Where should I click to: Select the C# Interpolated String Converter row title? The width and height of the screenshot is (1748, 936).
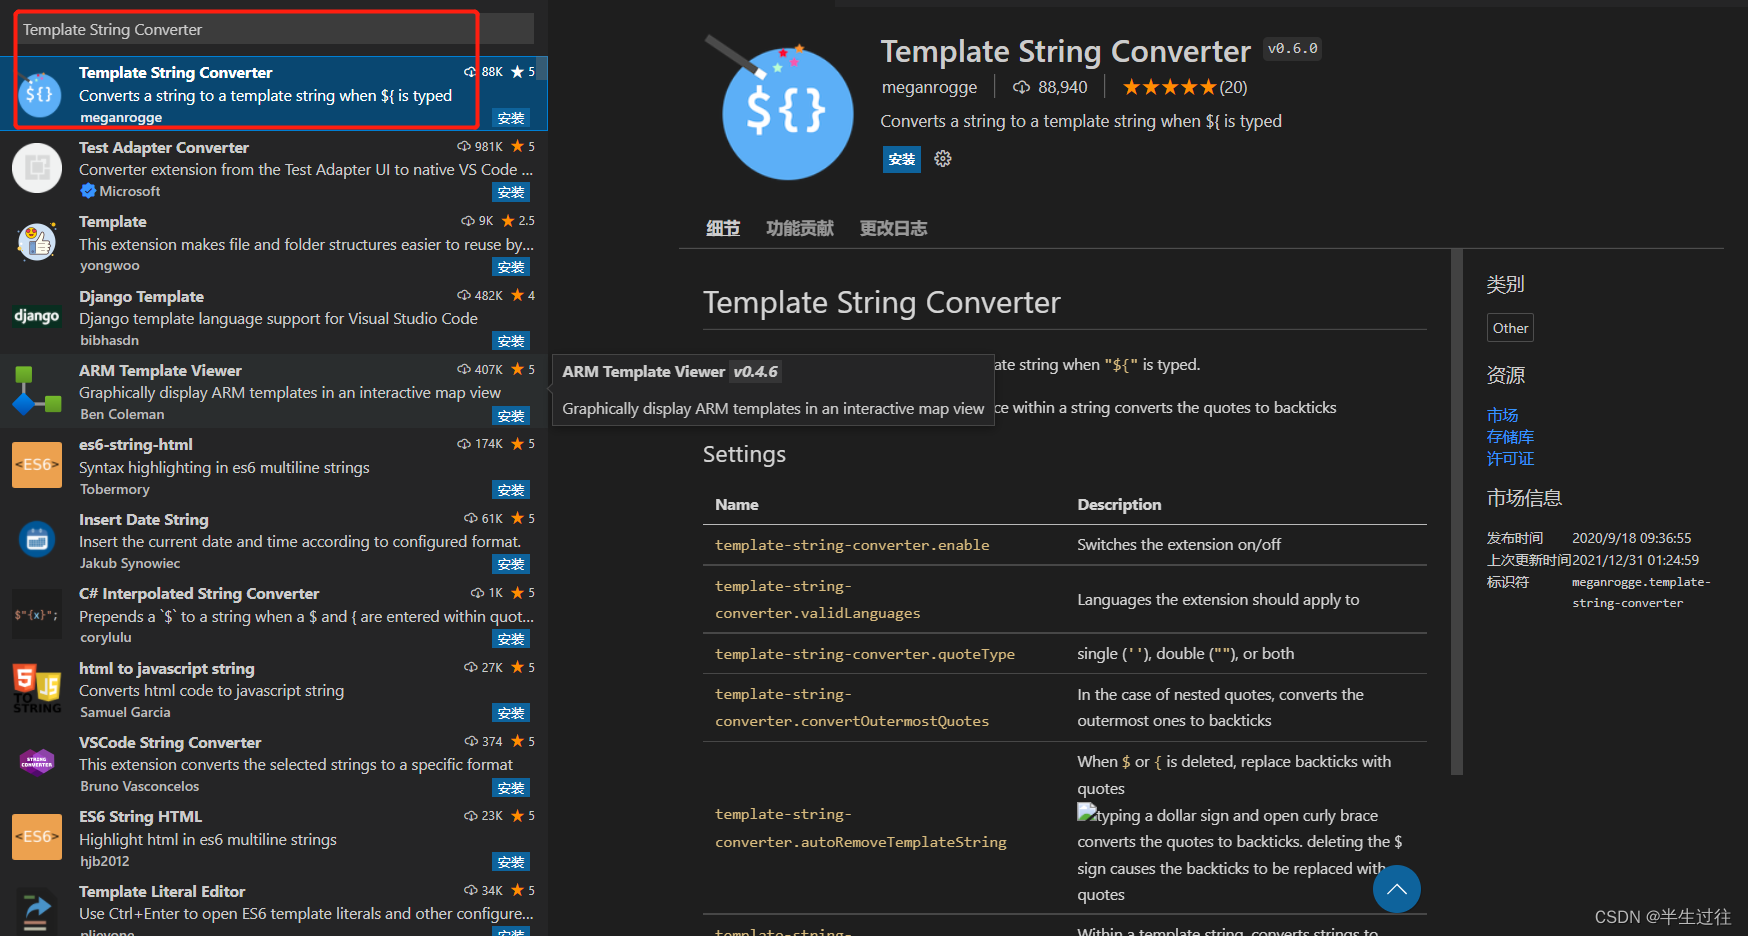point(199,594)
